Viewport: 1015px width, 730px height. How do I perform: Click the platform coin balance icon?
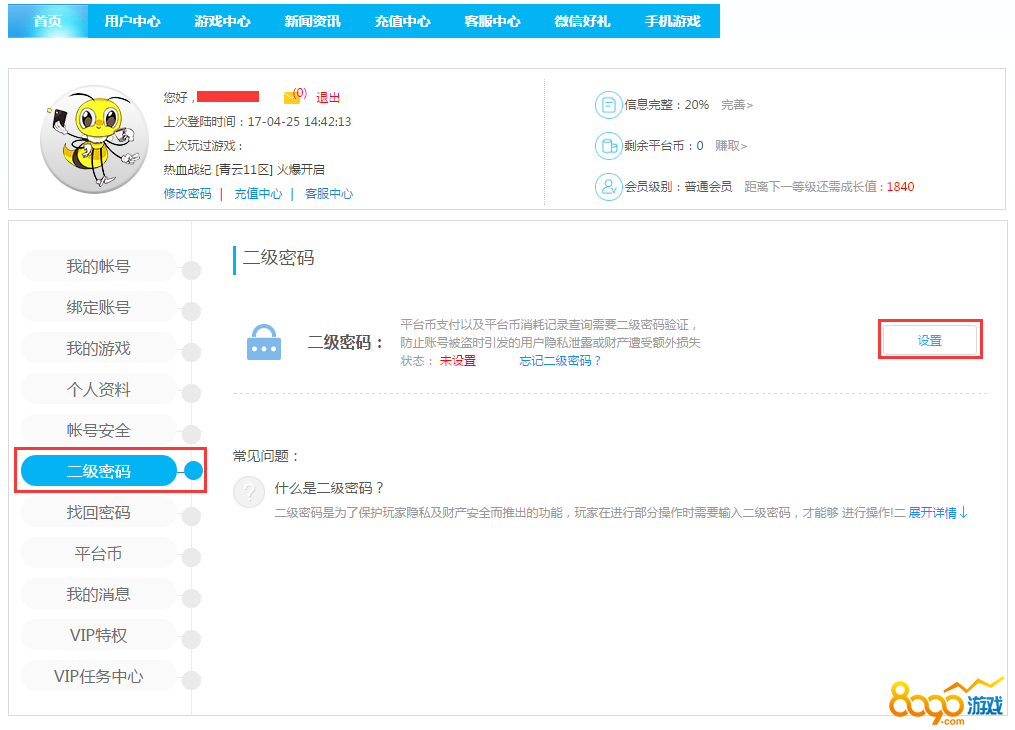608,146
